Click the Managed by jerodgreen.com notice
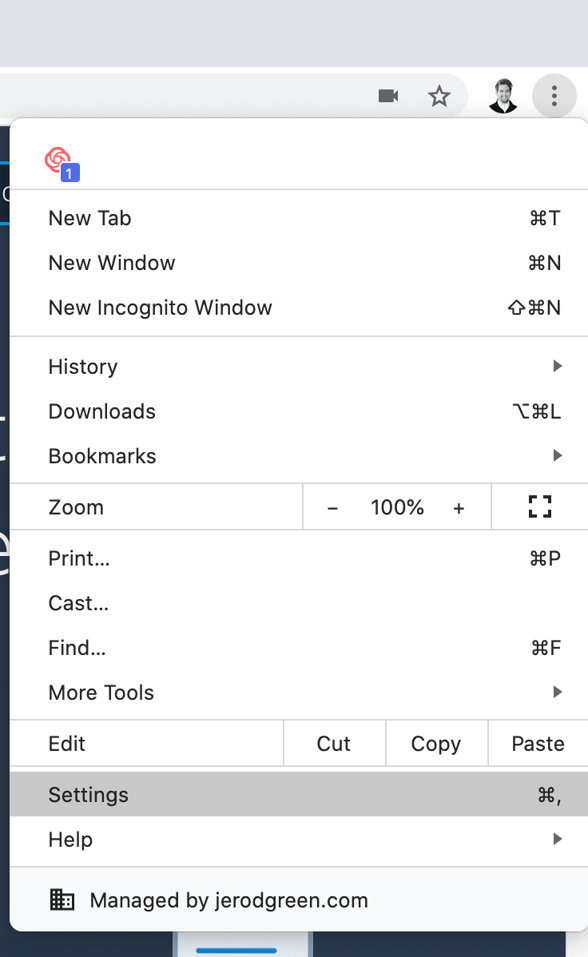 point(229,899)
